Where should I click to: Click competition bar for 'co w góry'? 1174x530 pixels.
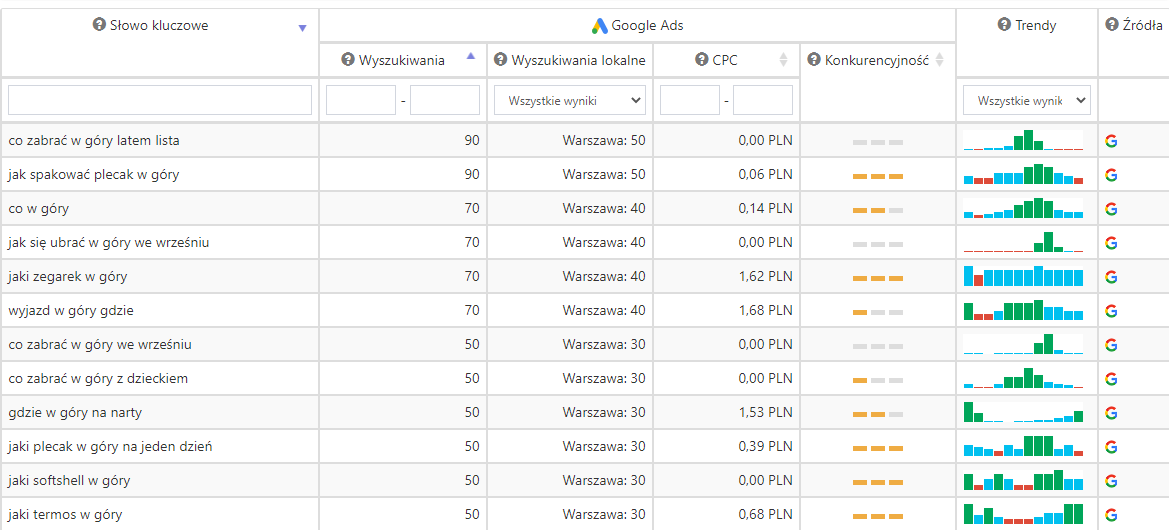point(878,210)
